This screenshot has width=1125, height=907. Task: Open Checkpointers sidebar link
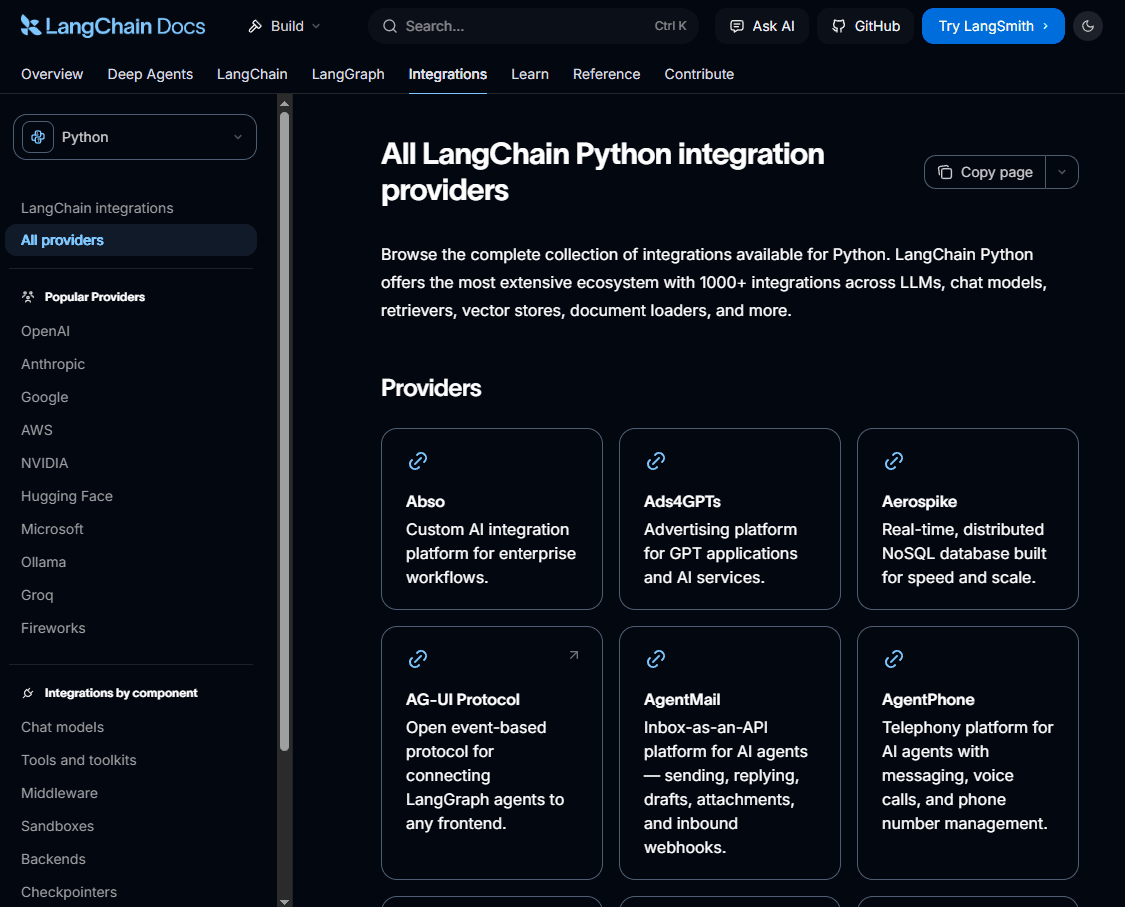click(x=69, y=893)
